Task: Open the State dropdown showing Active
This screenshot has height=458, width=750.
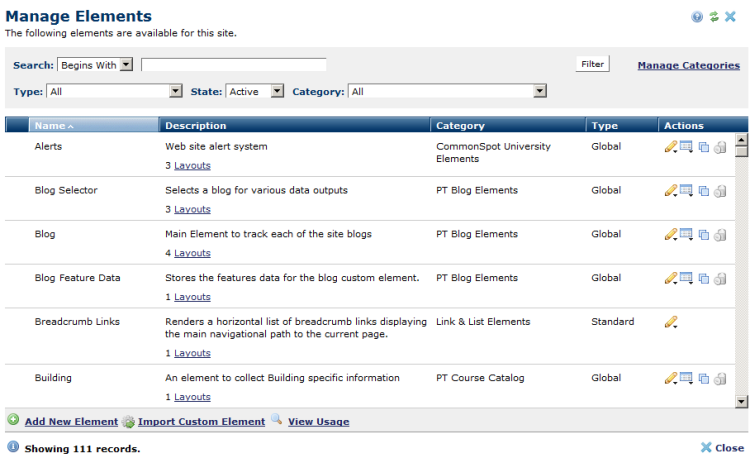Action: click(254, 91)
